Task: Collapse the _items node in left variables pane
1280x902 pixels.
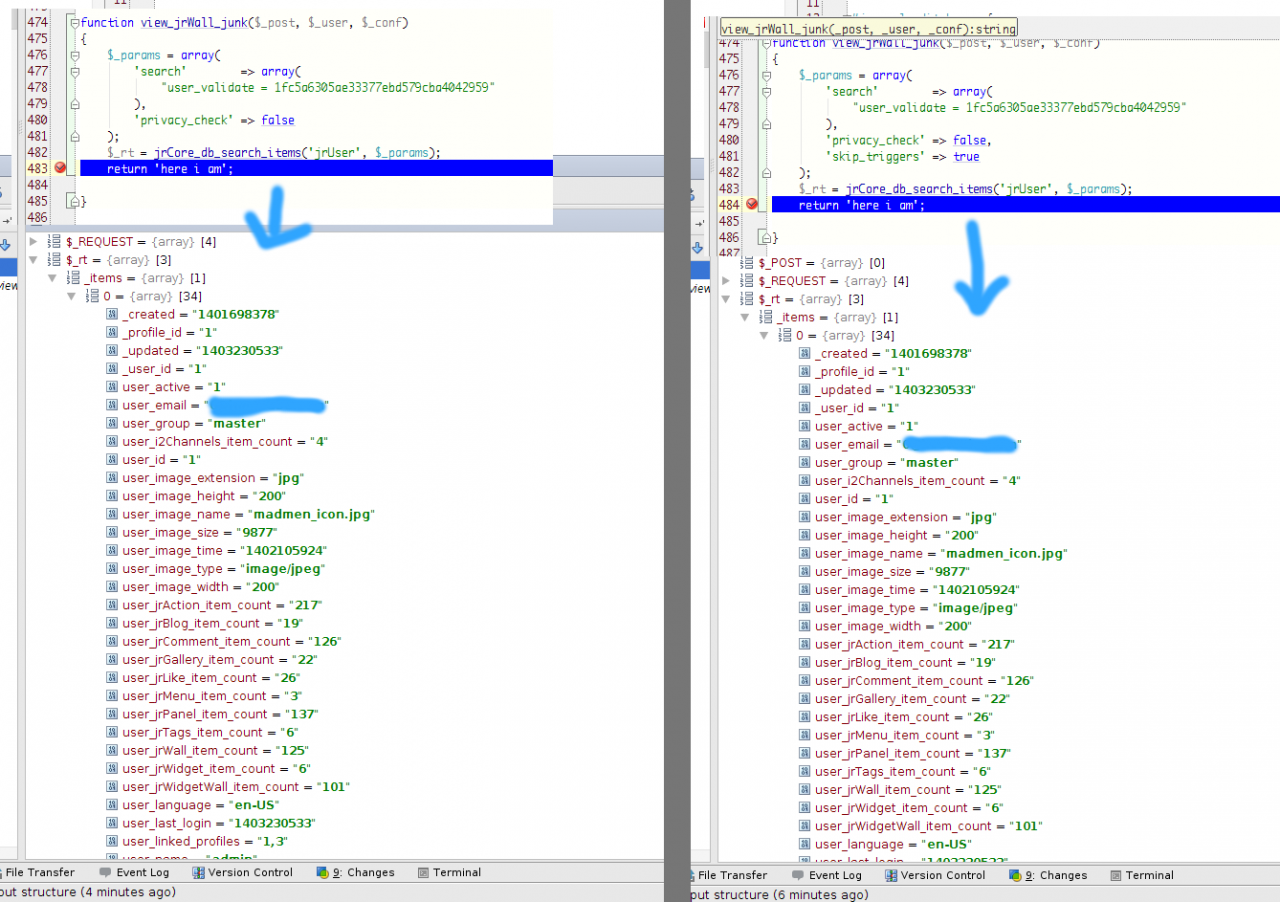Action: click(52, 278)
